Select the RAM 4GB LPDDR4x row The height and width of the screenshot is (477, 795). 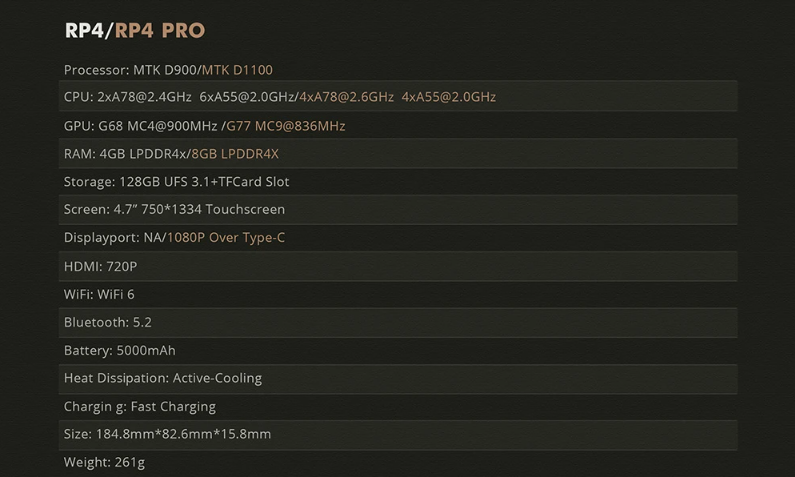pos(398,154)
